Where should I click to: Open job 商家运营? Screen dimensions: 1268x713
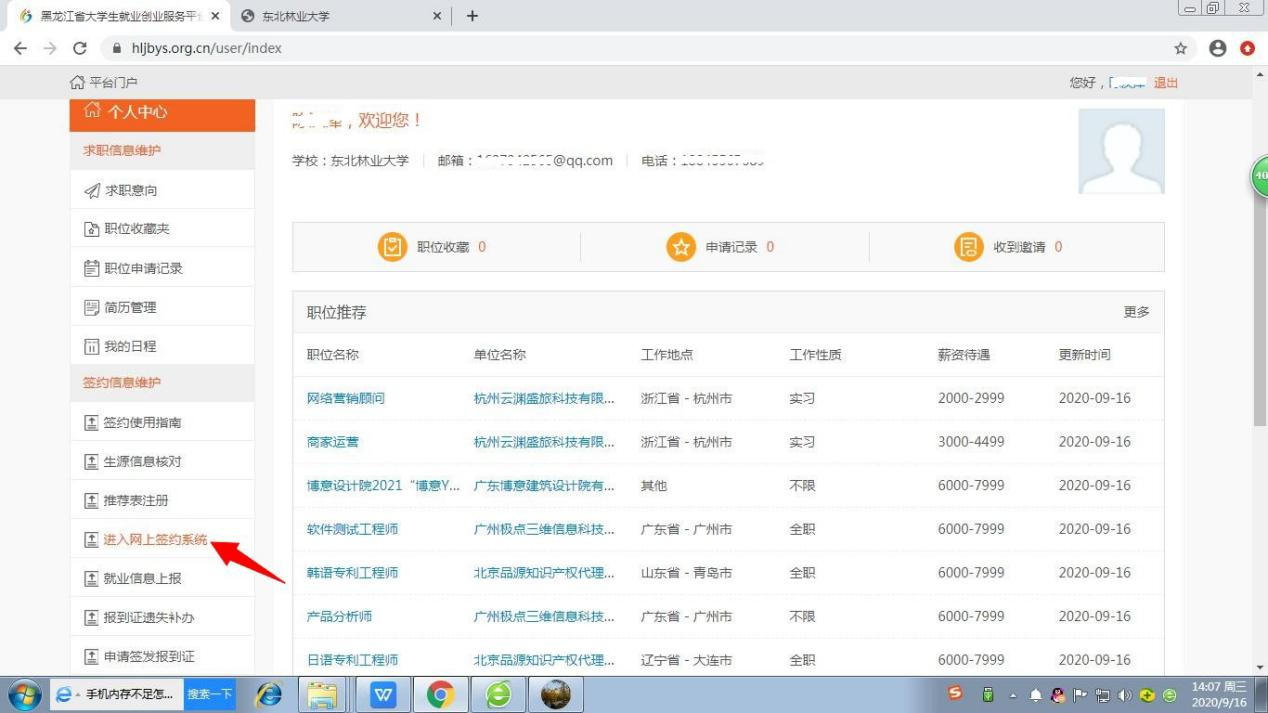pos(332,442)
